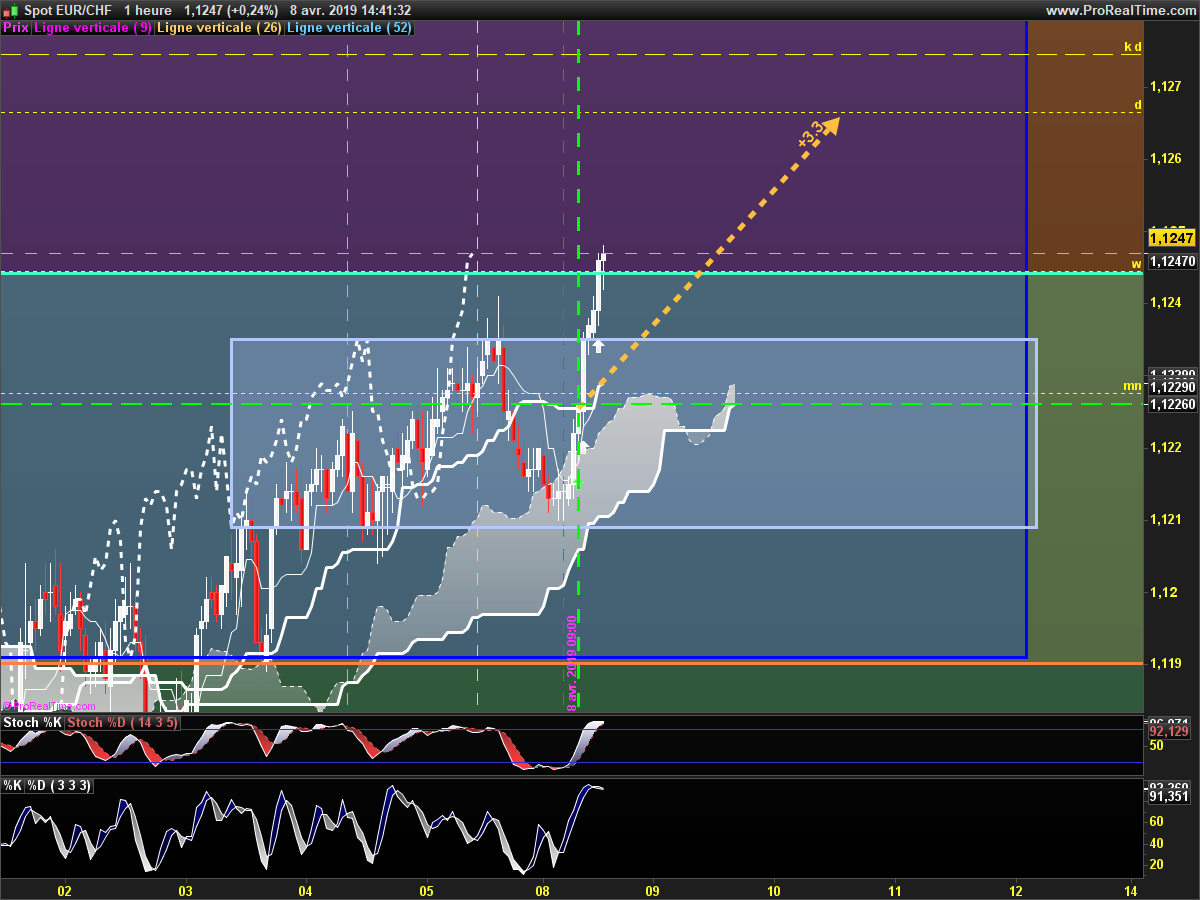Click the date axis label 05
This screenshot has width=1200, height=900.
tap(426, 889)
